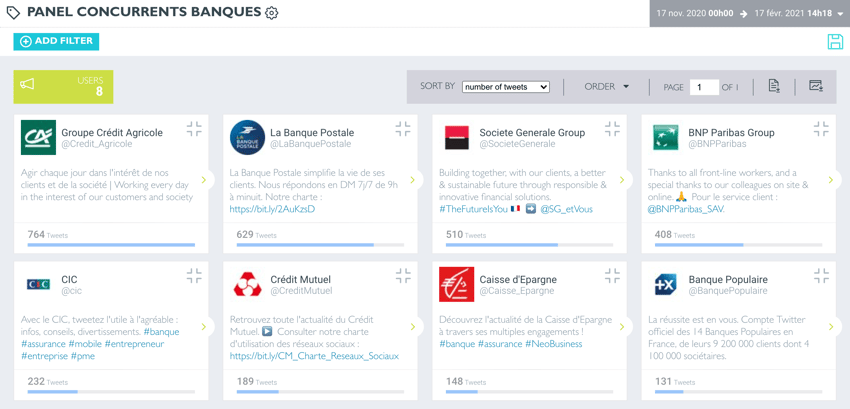Collapse the Groupe Crédit Agricole card

coord(194,129)
